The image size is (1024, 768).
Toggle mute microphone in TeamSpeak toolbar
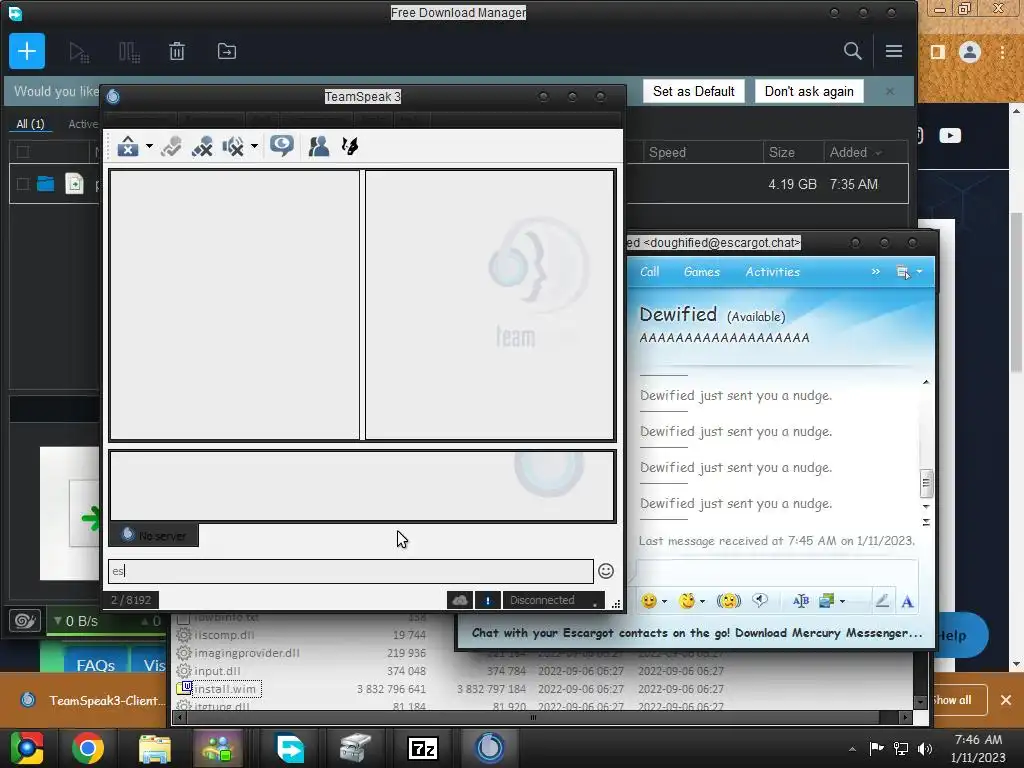(202, 146)
